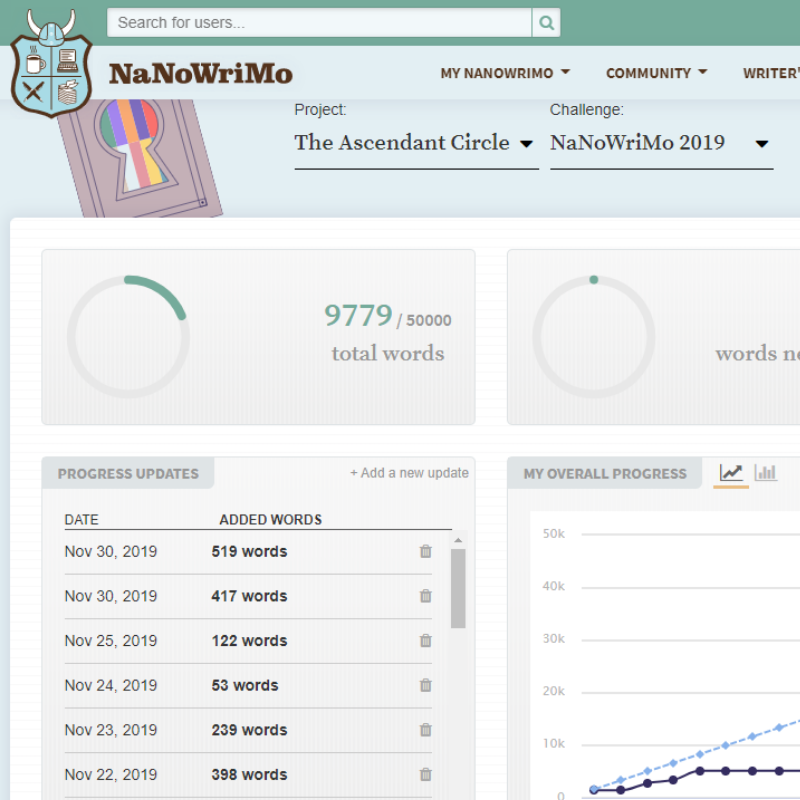Expand the My NaNoWriMo menu
Viewport: 800px width, 800px height.
coord(505,73)
